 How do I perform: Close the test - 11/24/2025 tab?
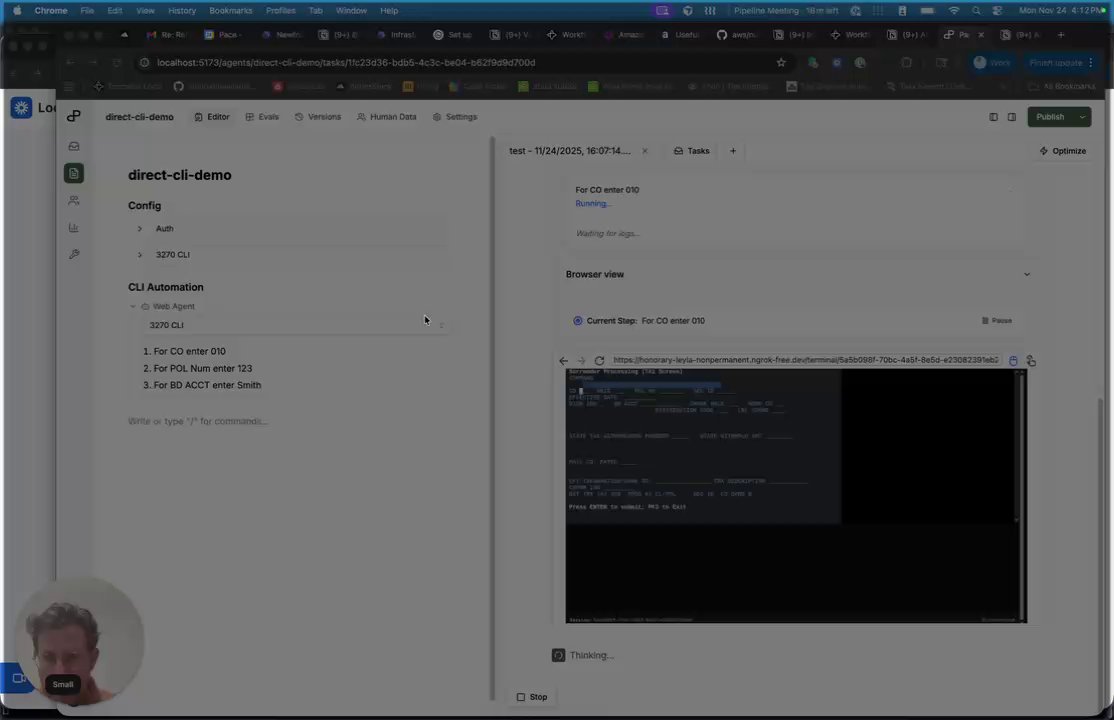(x=644, y=151)
